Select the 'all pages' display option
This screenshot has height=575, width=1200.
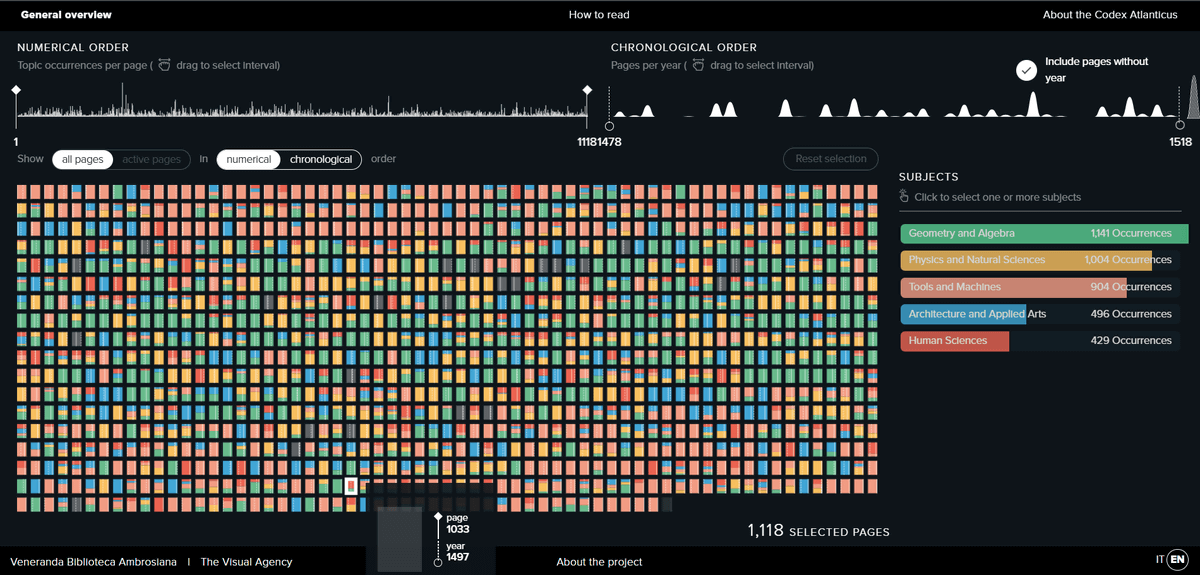click(82, 159)
